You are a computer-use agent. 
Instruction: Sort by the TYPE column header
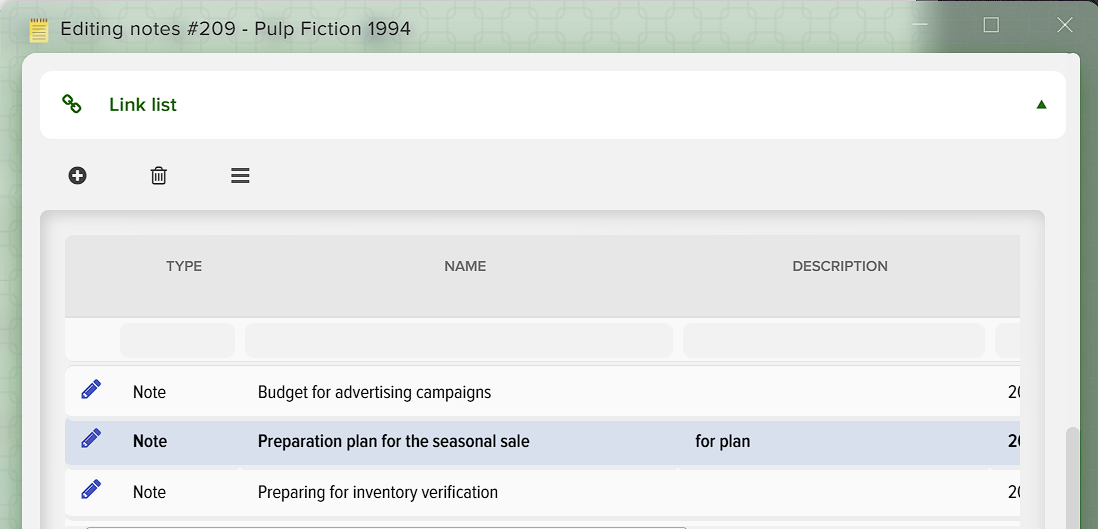tap(184, 266)
